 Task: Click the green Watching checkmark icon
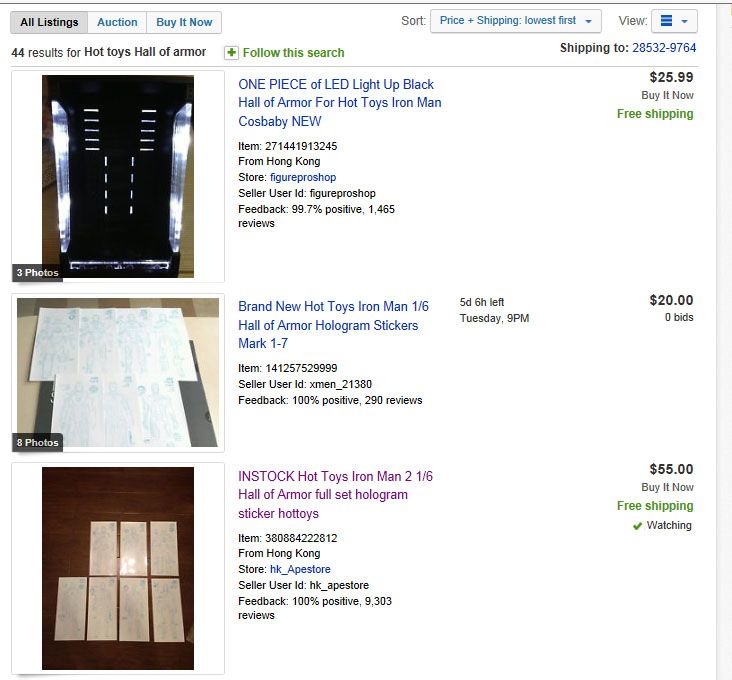tap(637, 526)
